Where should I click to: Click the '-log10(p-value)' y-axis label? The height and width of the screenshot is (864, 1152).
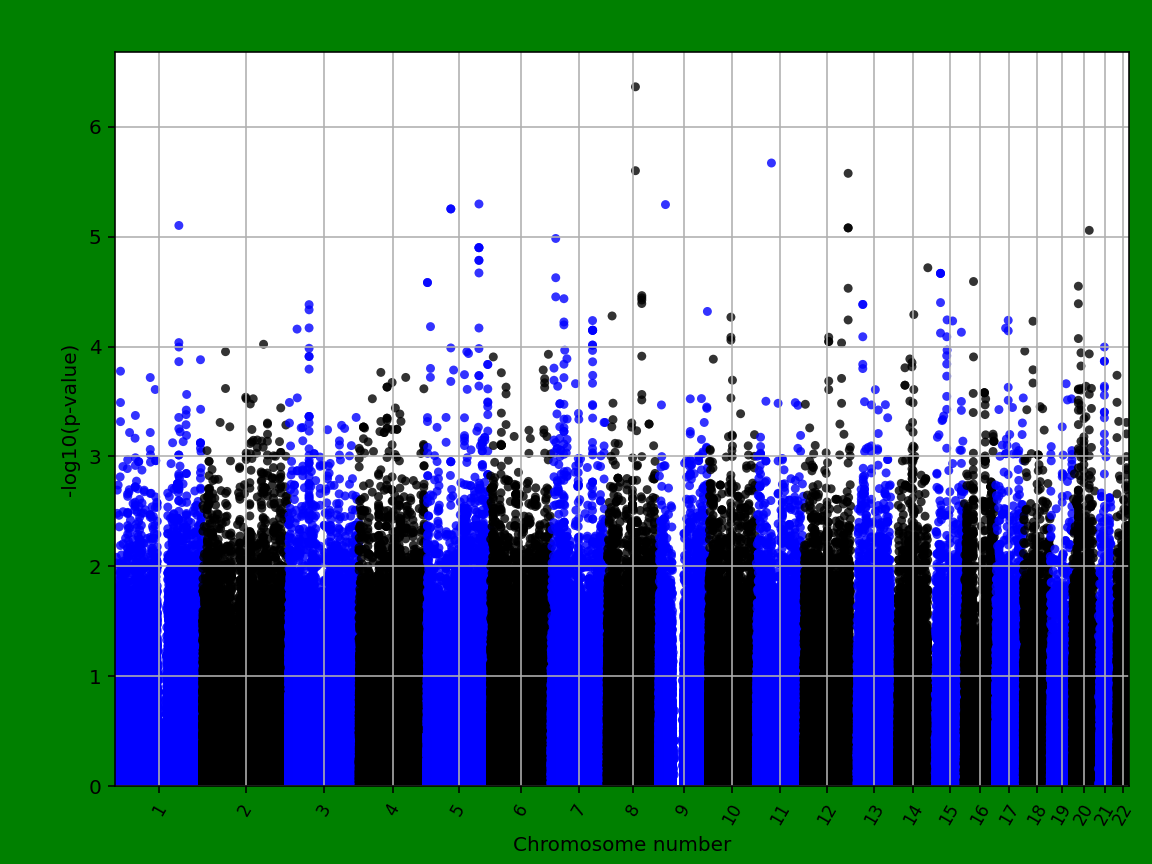coord(70,420)
